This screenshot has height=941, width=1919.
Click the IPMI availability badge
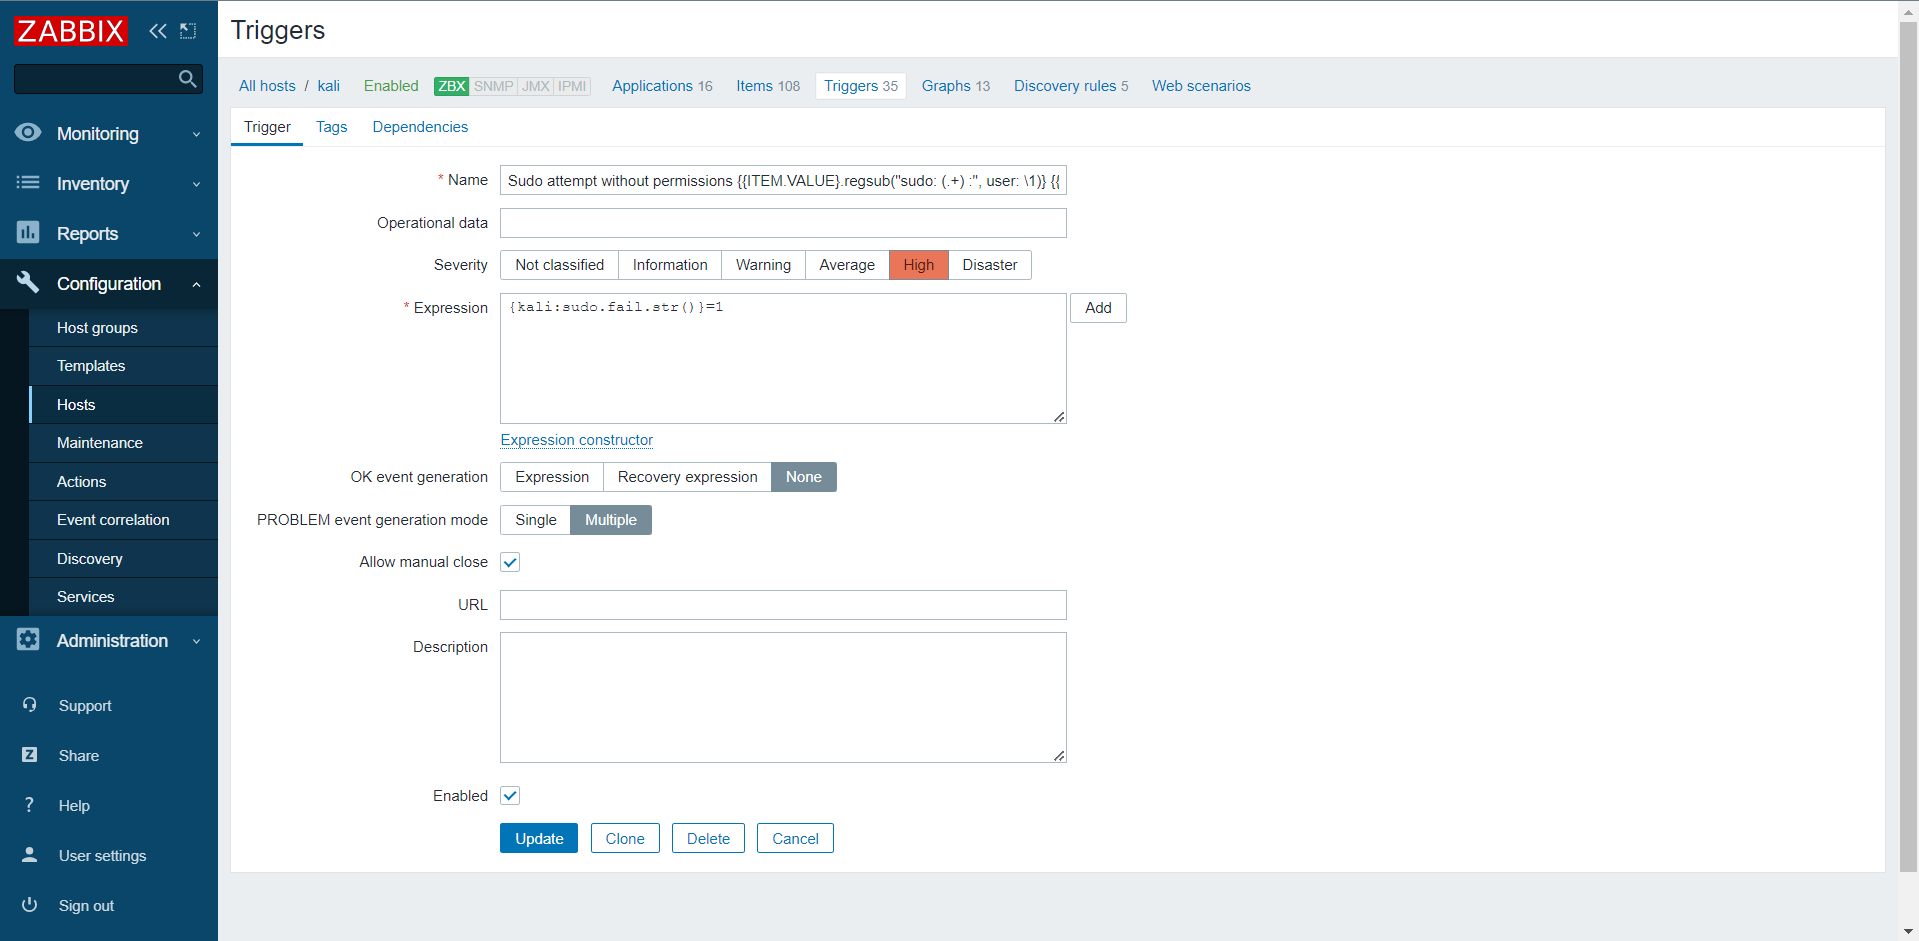(x=572, y=86)
